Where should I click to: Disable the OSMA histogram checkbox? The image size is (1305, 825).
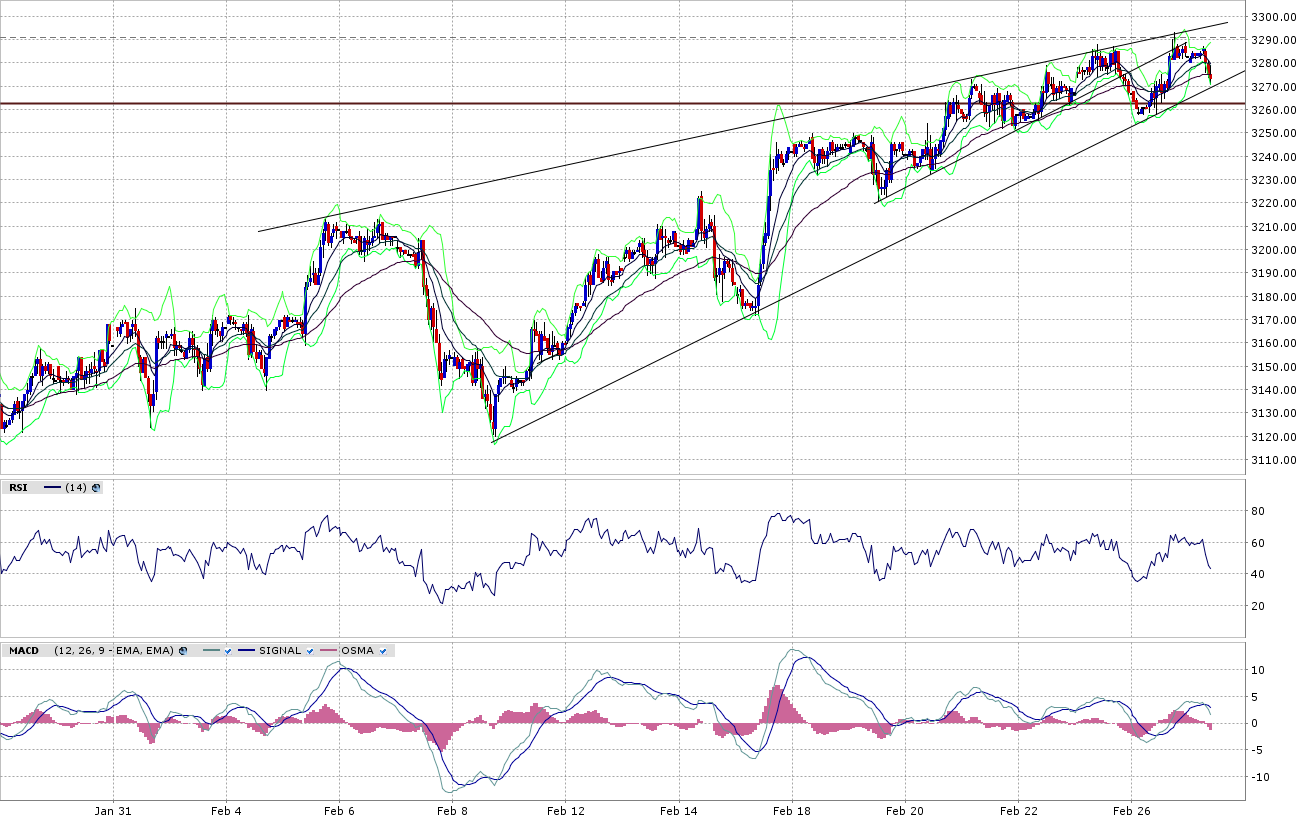click(x=382, y=651)
